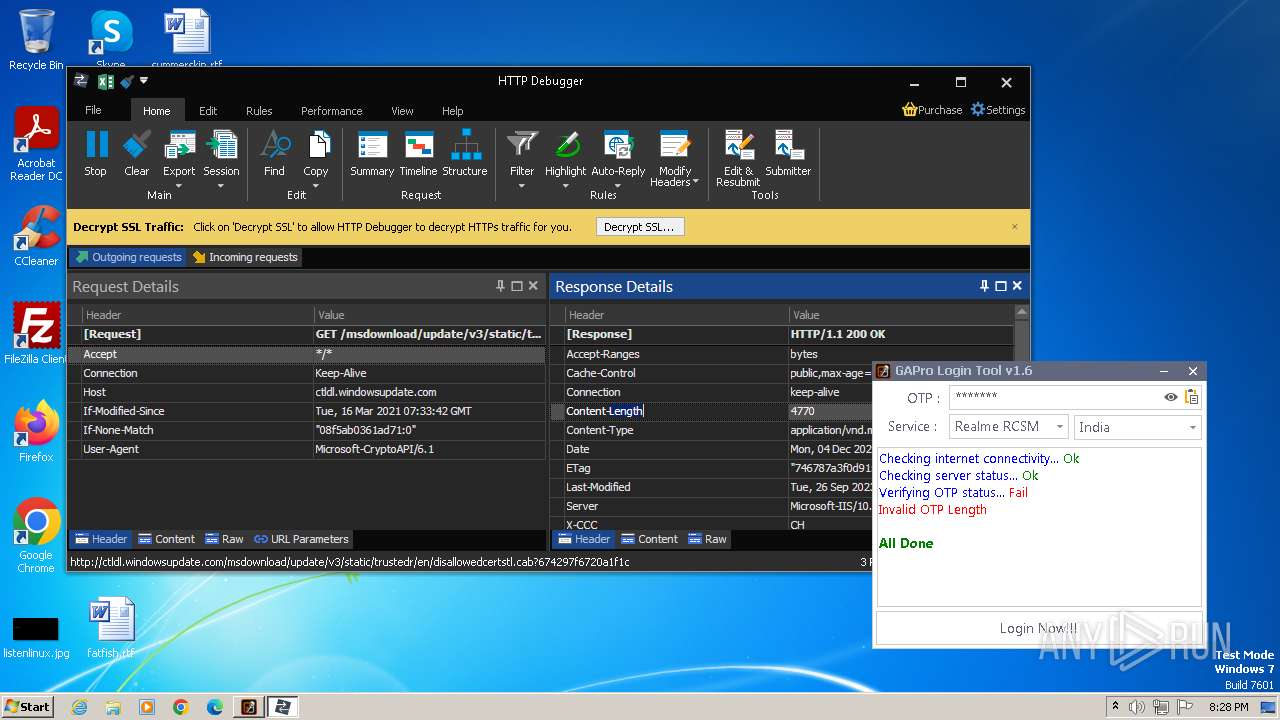Viewport: 1280px width, 720px height.
Task: Open the Export tool
Action: 179,146
